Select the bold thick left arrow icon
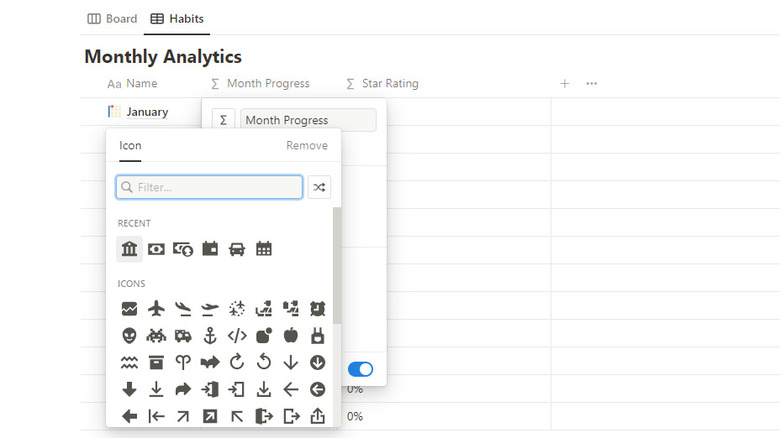Image resolution: width=780 pixels, height=438 pixels. (x=129, y=416)
